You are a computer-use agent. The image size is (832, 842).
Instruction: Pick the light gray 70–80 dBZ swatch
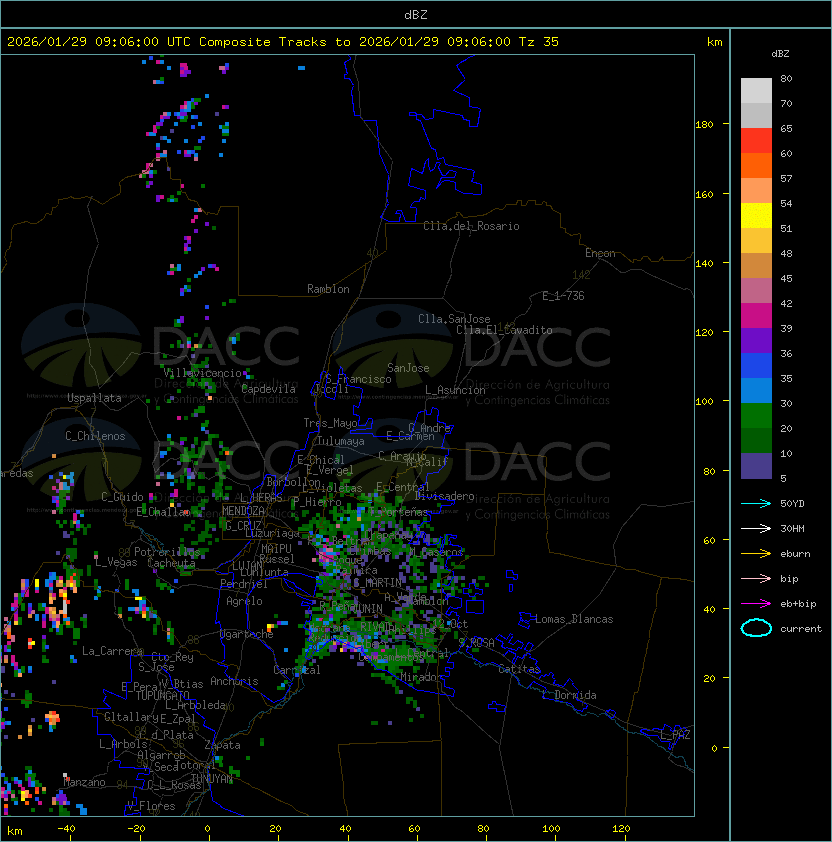coord(756,90)
